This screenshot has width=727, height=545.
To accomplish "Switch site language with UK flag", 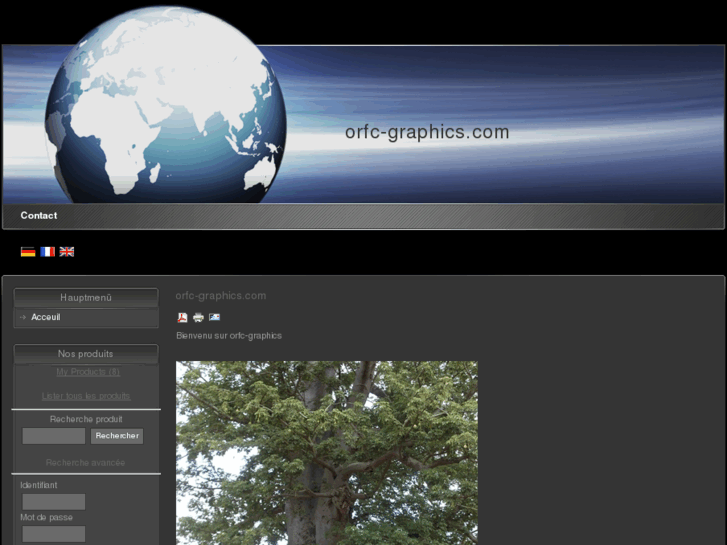I will (67, 252).
